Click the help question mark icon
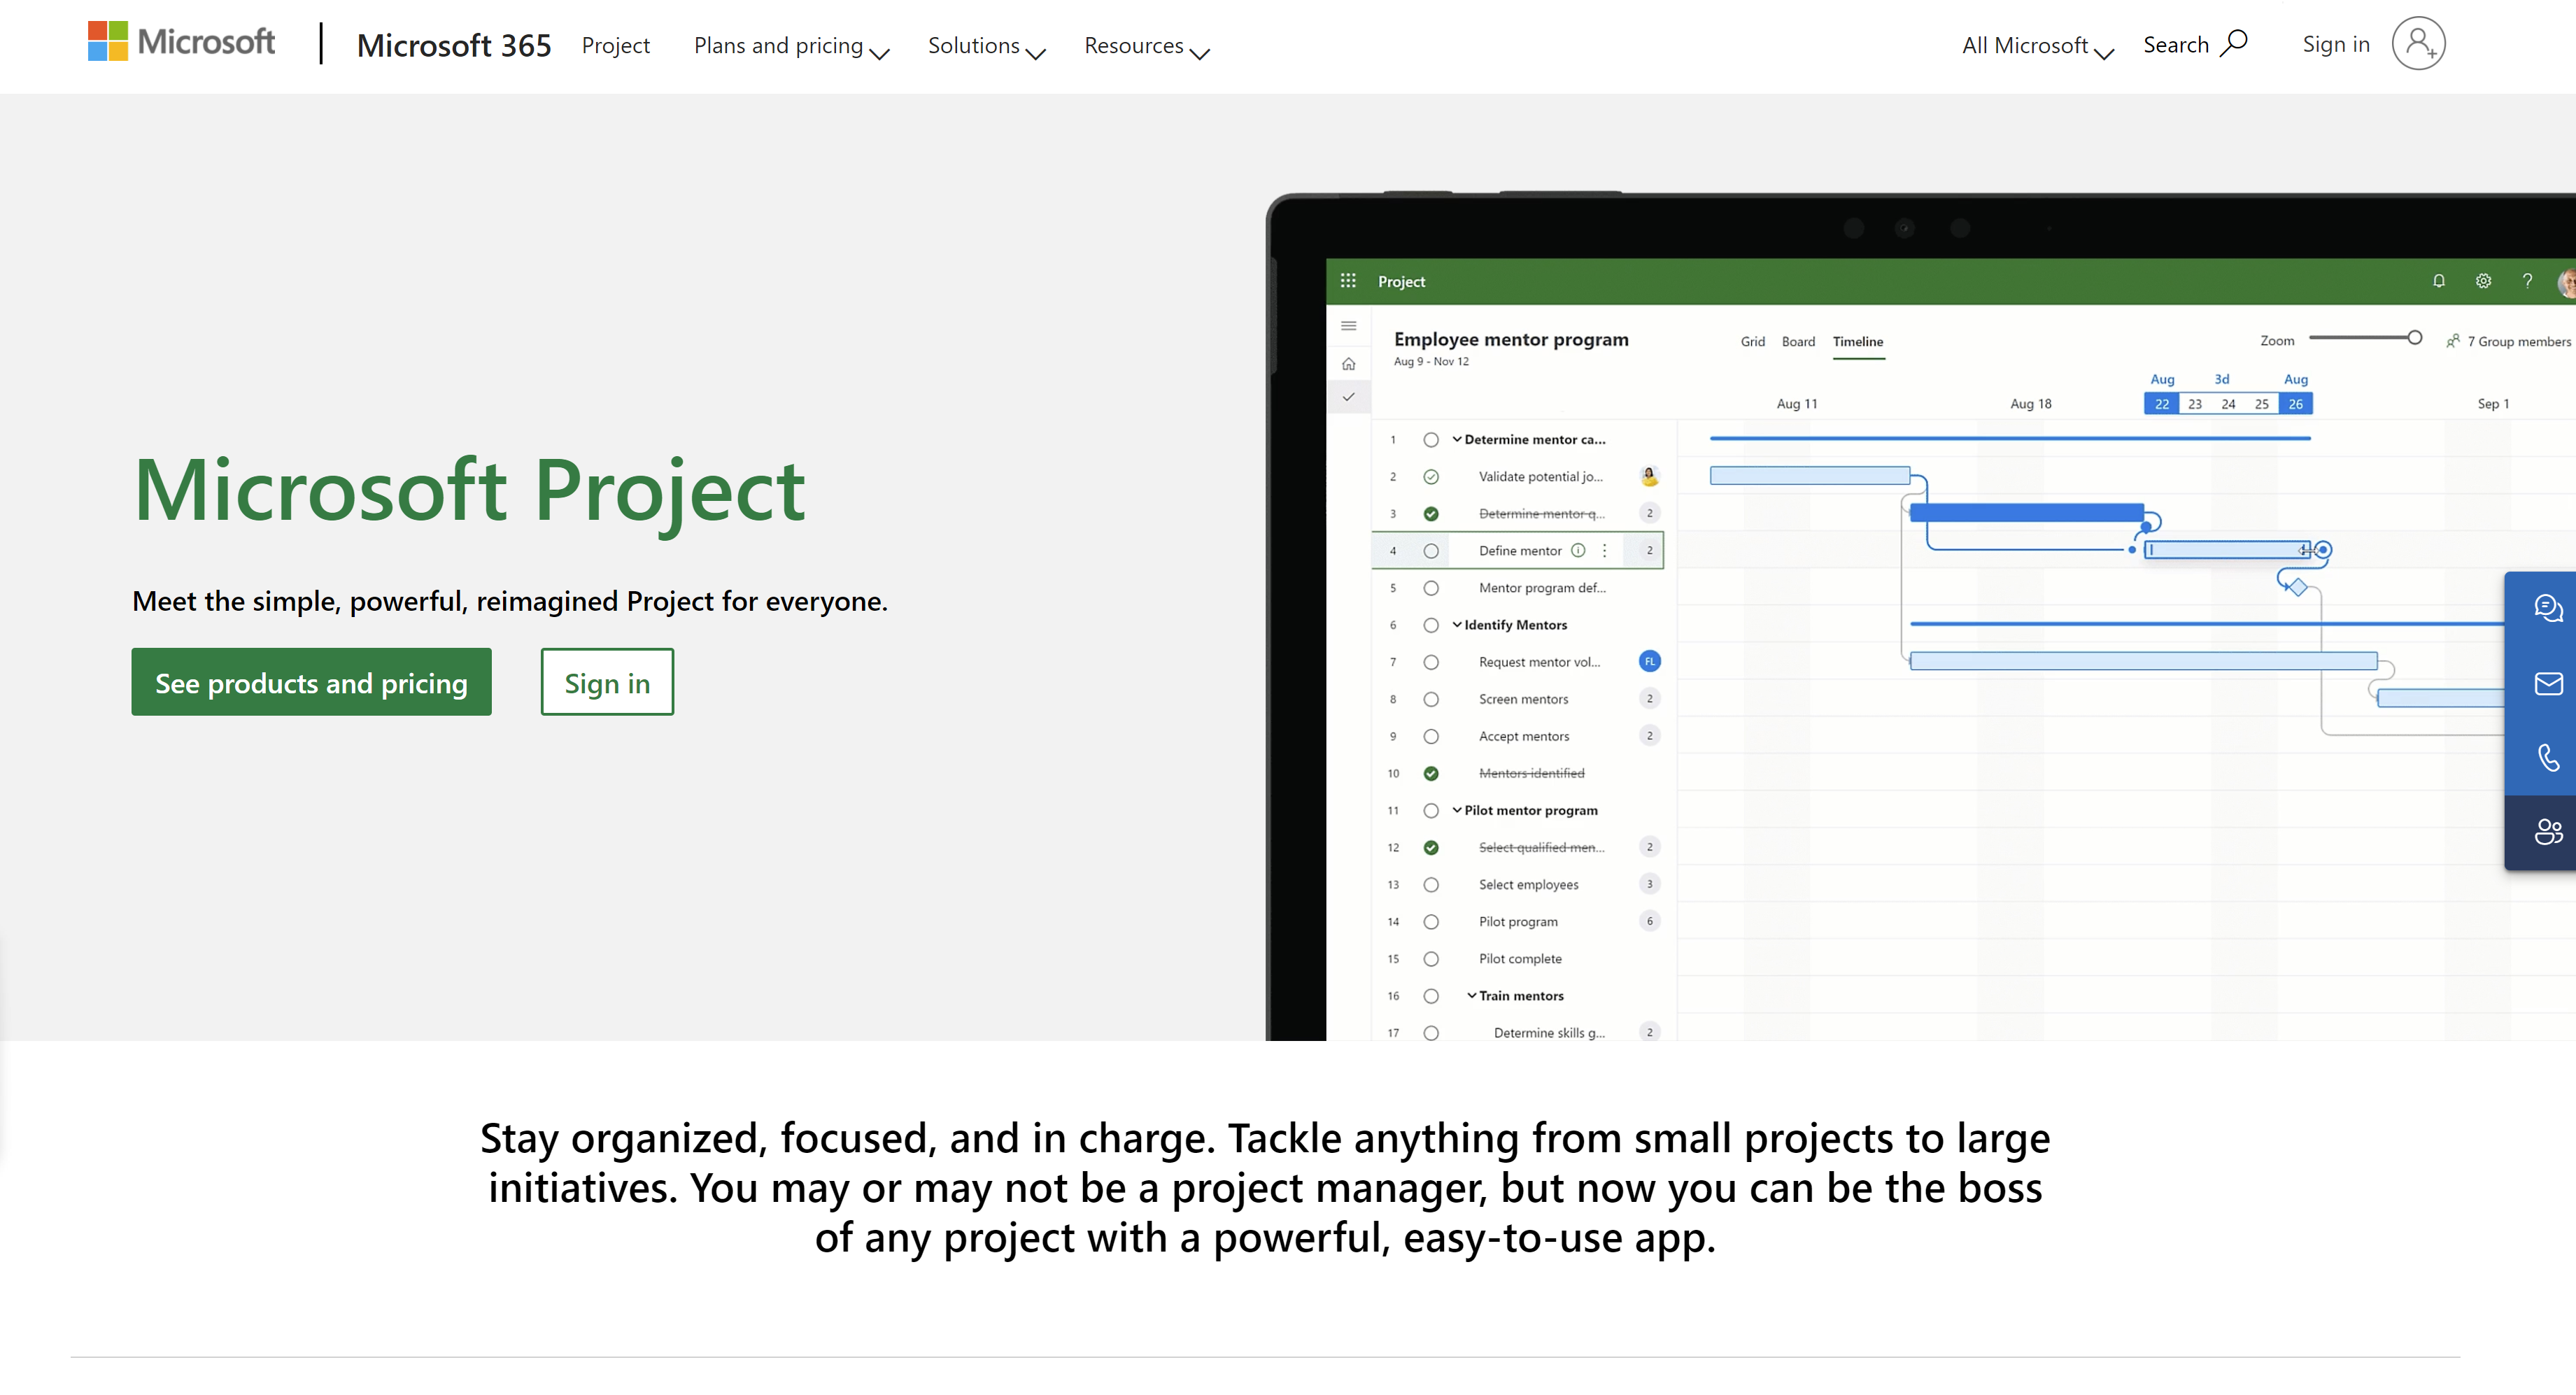Screen dimensions: 2576x1395 [2527, 281]
